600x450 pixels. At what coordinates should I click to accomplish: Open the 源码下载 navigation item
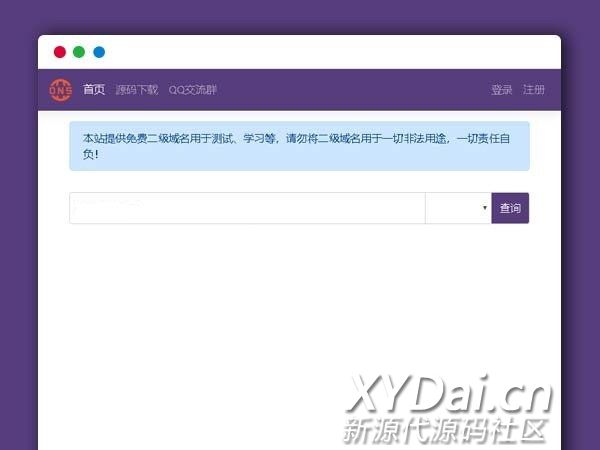click(137, 90)
